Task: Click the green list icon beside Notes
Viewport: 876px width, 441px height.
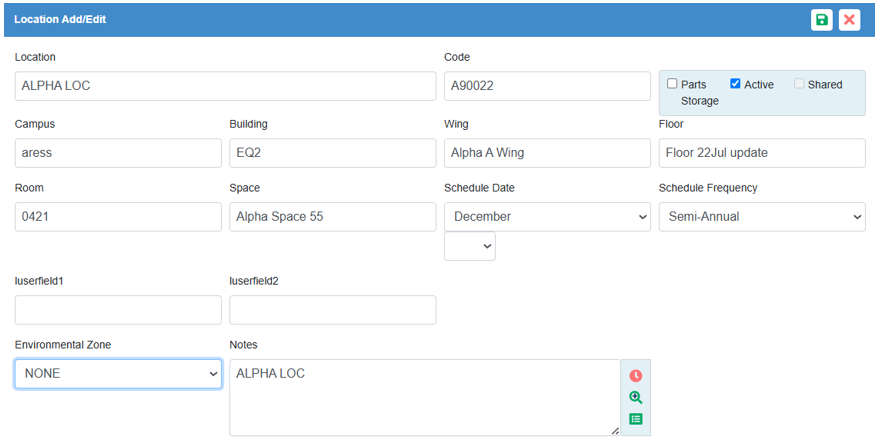Action: (635, 419)
